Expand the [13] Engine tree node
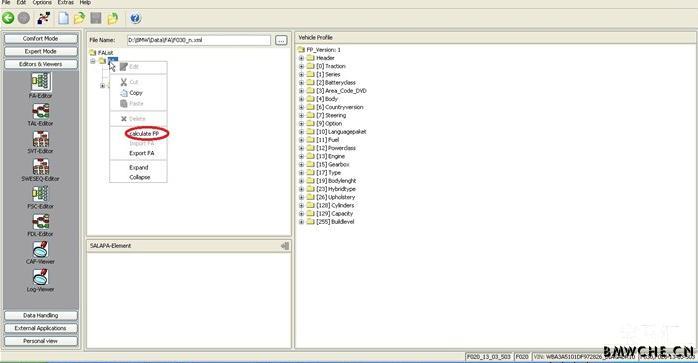The image size is (698, 363). point(301,156)
